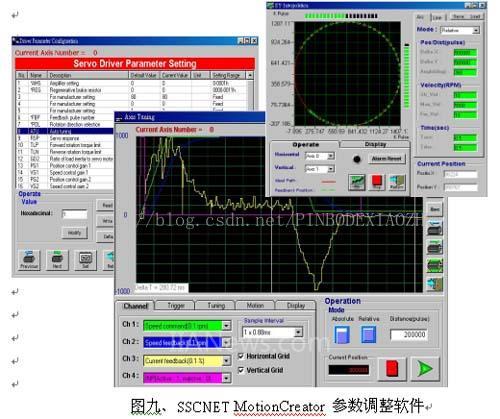
Task: Click the Hexadecimal input field
Action: coord(74,214)
